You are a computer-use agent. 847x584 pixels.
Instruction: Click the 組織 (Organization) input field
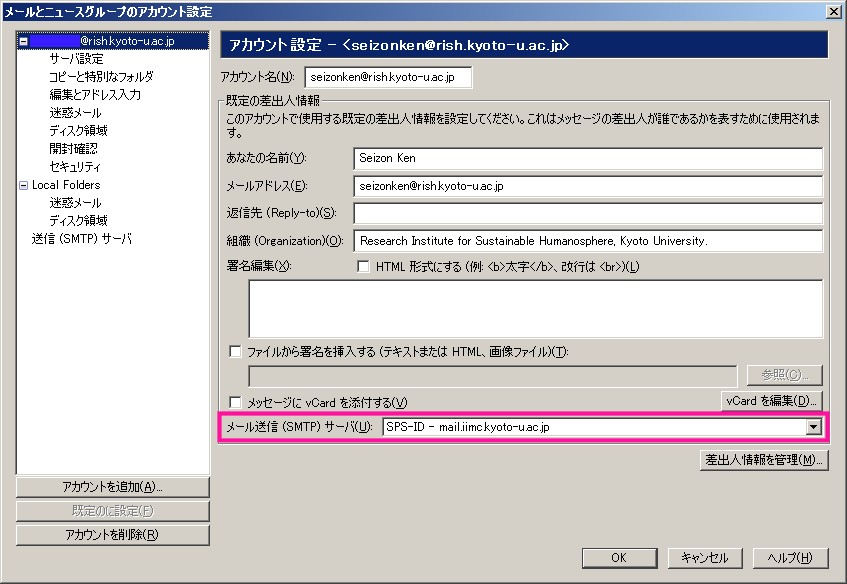click(588, 241)
